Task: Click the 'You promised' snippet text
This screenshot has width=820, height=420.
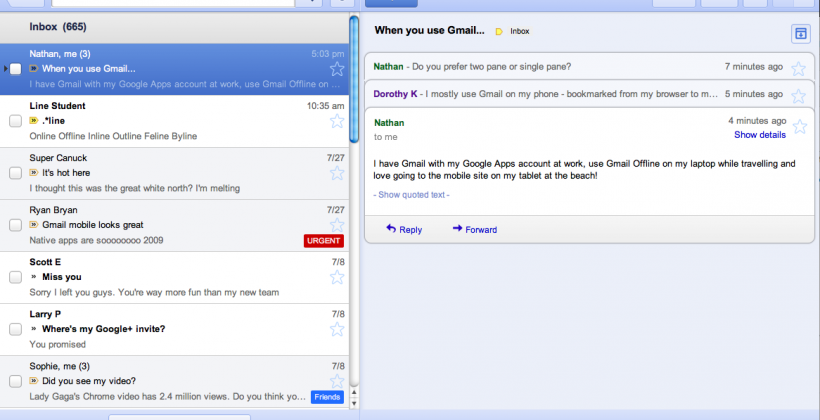Action: [x=58, y=344]
